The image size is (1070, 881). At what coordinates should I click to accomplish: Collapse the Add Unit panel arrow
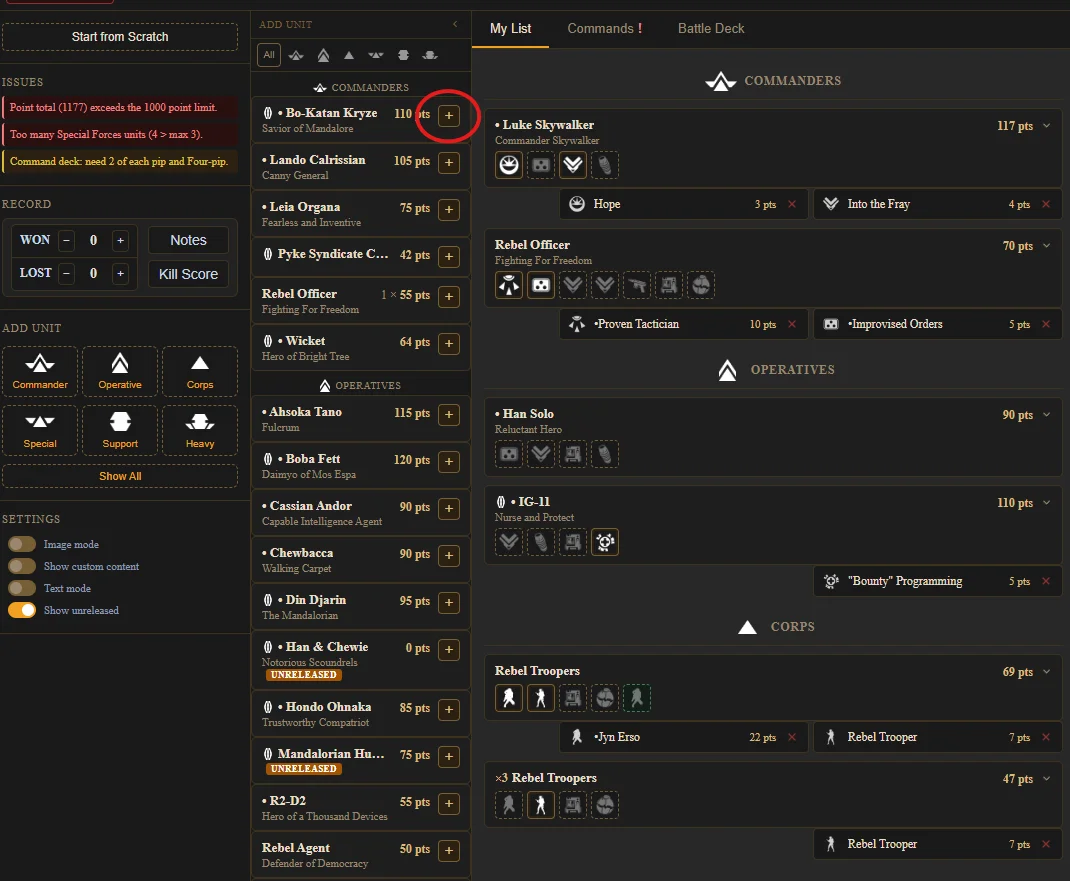pos(455,25)
